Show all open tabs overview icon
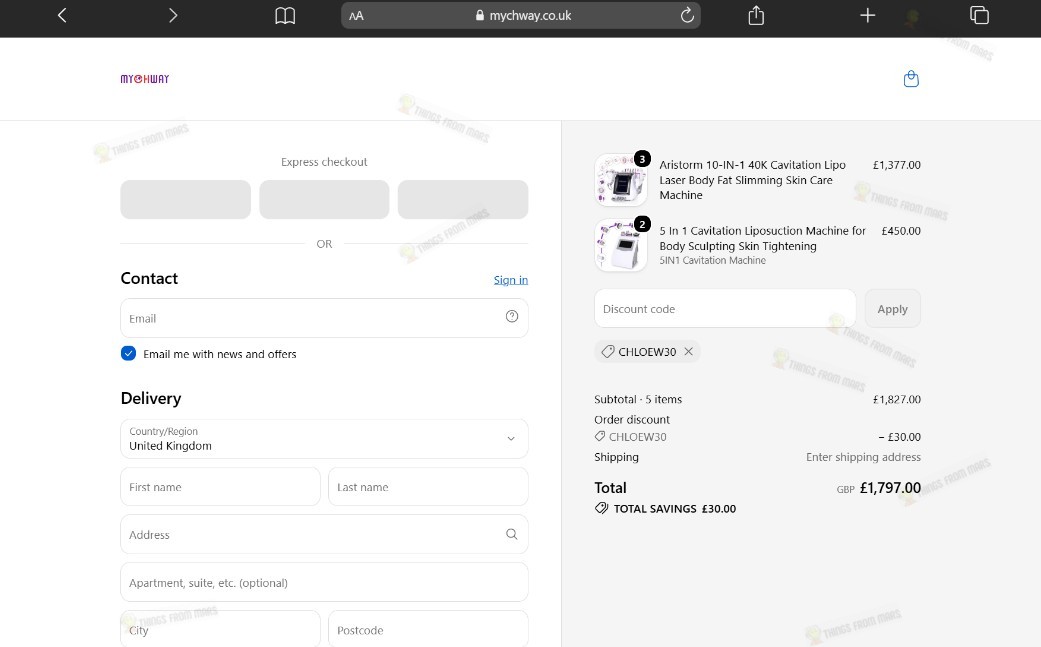This screenshot has width=1041, height=647. pos(979,15)
